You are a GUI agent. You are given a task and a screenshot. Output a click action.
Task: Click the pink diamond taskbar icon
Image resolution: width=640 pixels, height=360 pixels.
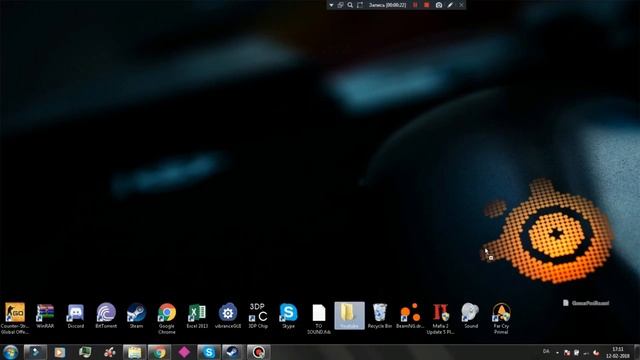click(184, 352)
